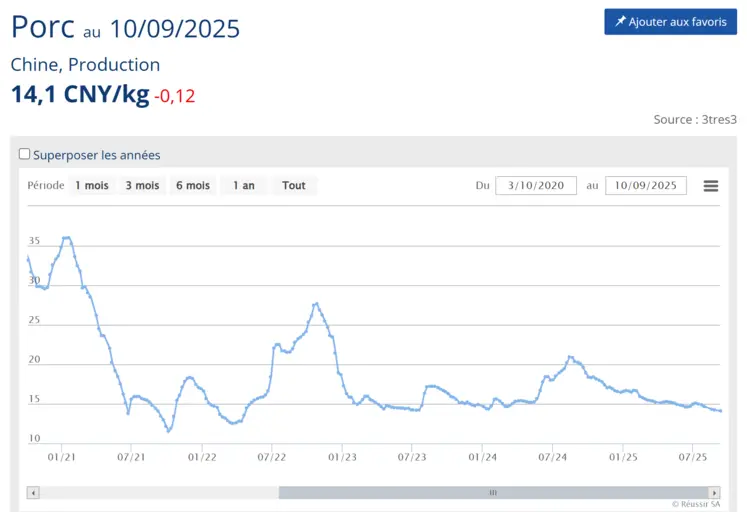747x512 pixels.
Task: Select the 1 mois period
Action: (x=92, y=185)
